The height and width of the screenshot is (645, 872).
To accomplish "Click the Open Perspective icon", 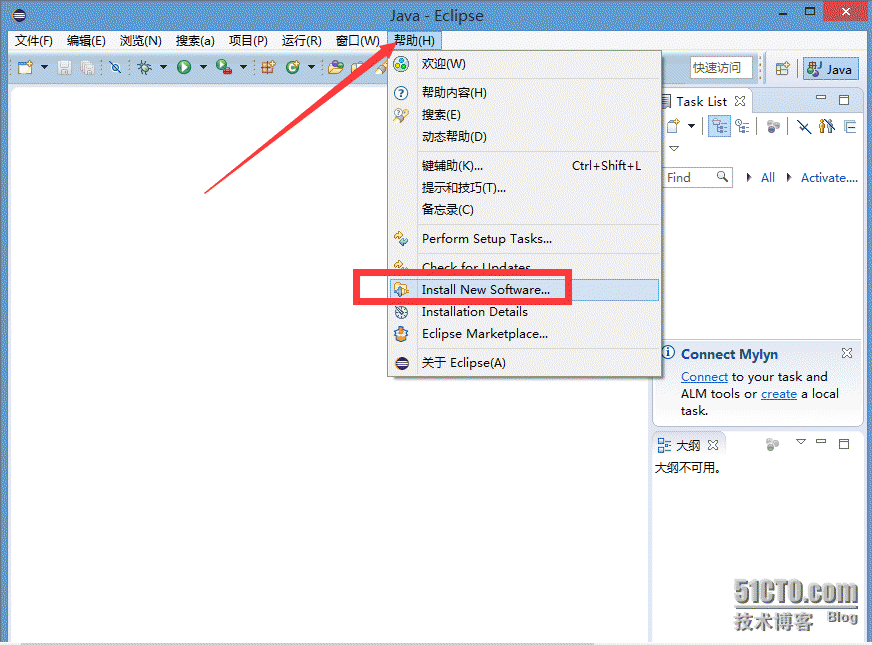I will tap(783, 68).
